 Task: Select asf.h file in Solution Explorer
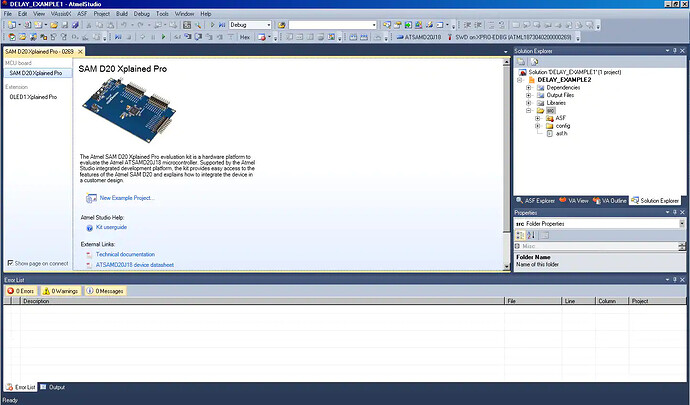click(x=561, y=133)
